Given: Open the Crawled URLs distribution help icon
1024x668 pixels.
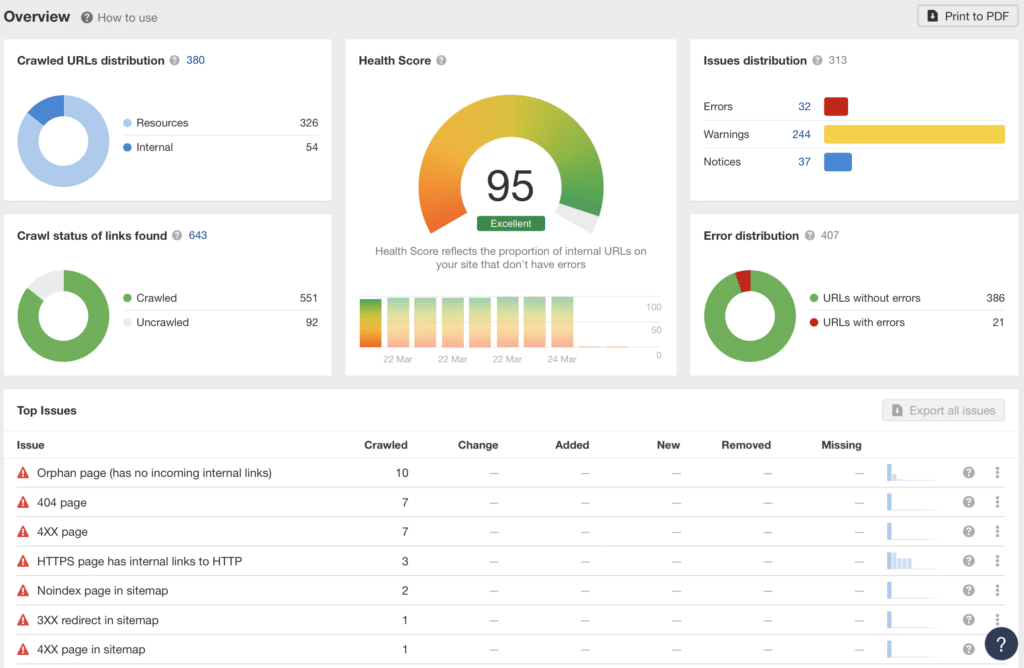Looking at the screenshot, I should point(174,60).
